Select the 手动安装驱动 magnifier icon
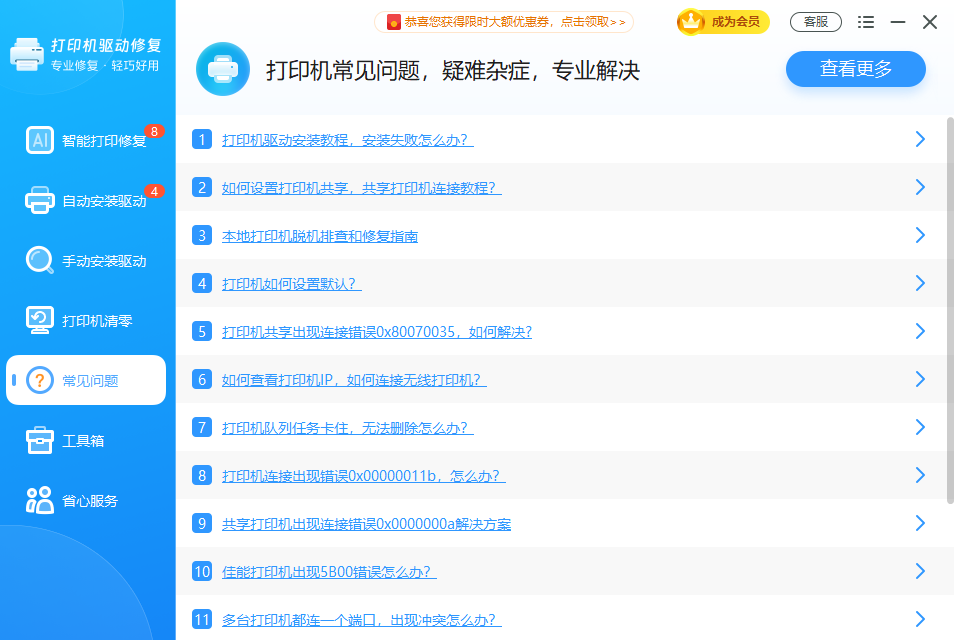This screenshot has width=954, height=640. pyautogui.click(x=40, y=261)
